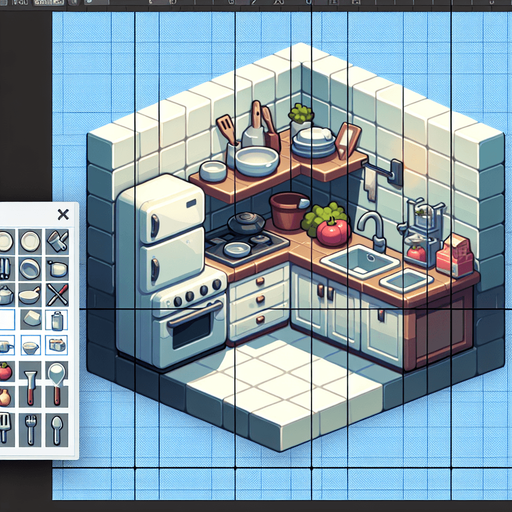Pick the lidded stock pot tile
The height and width of the screenshot is (512, 512).
[x=7, y=295]
